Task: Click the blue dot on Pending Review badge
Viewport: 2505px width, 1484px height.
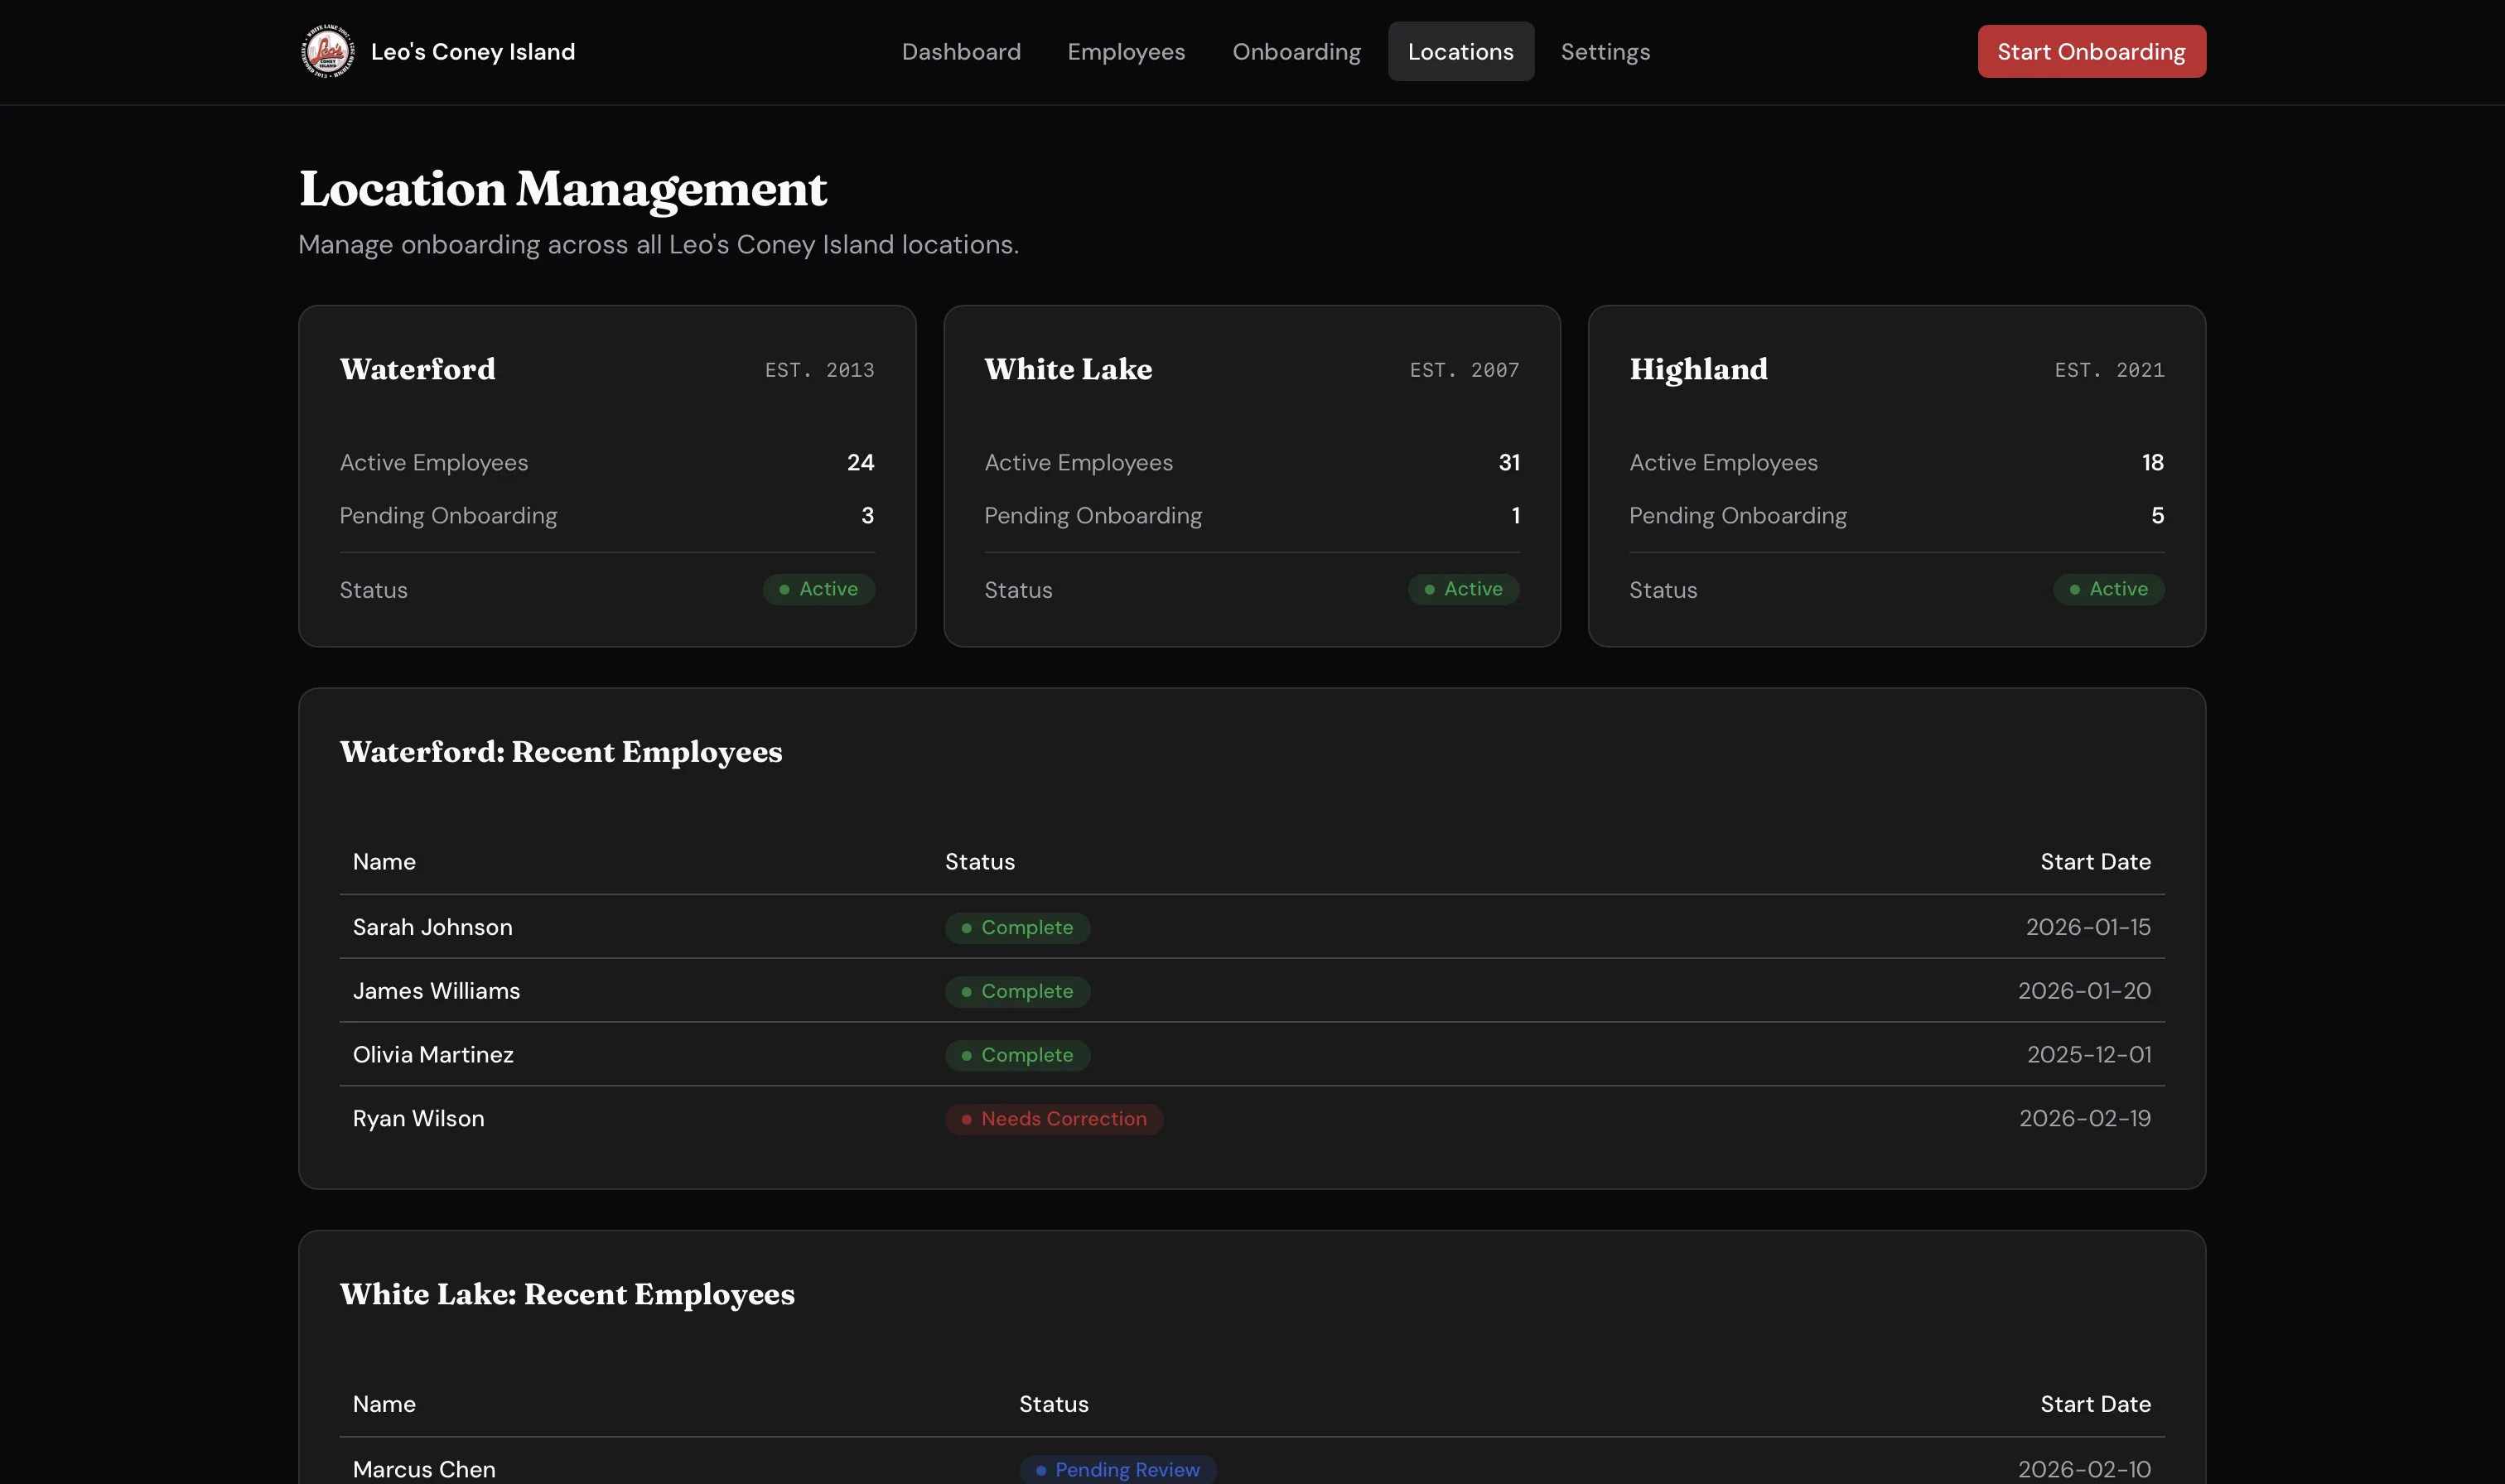Action: (1040, 1470)
